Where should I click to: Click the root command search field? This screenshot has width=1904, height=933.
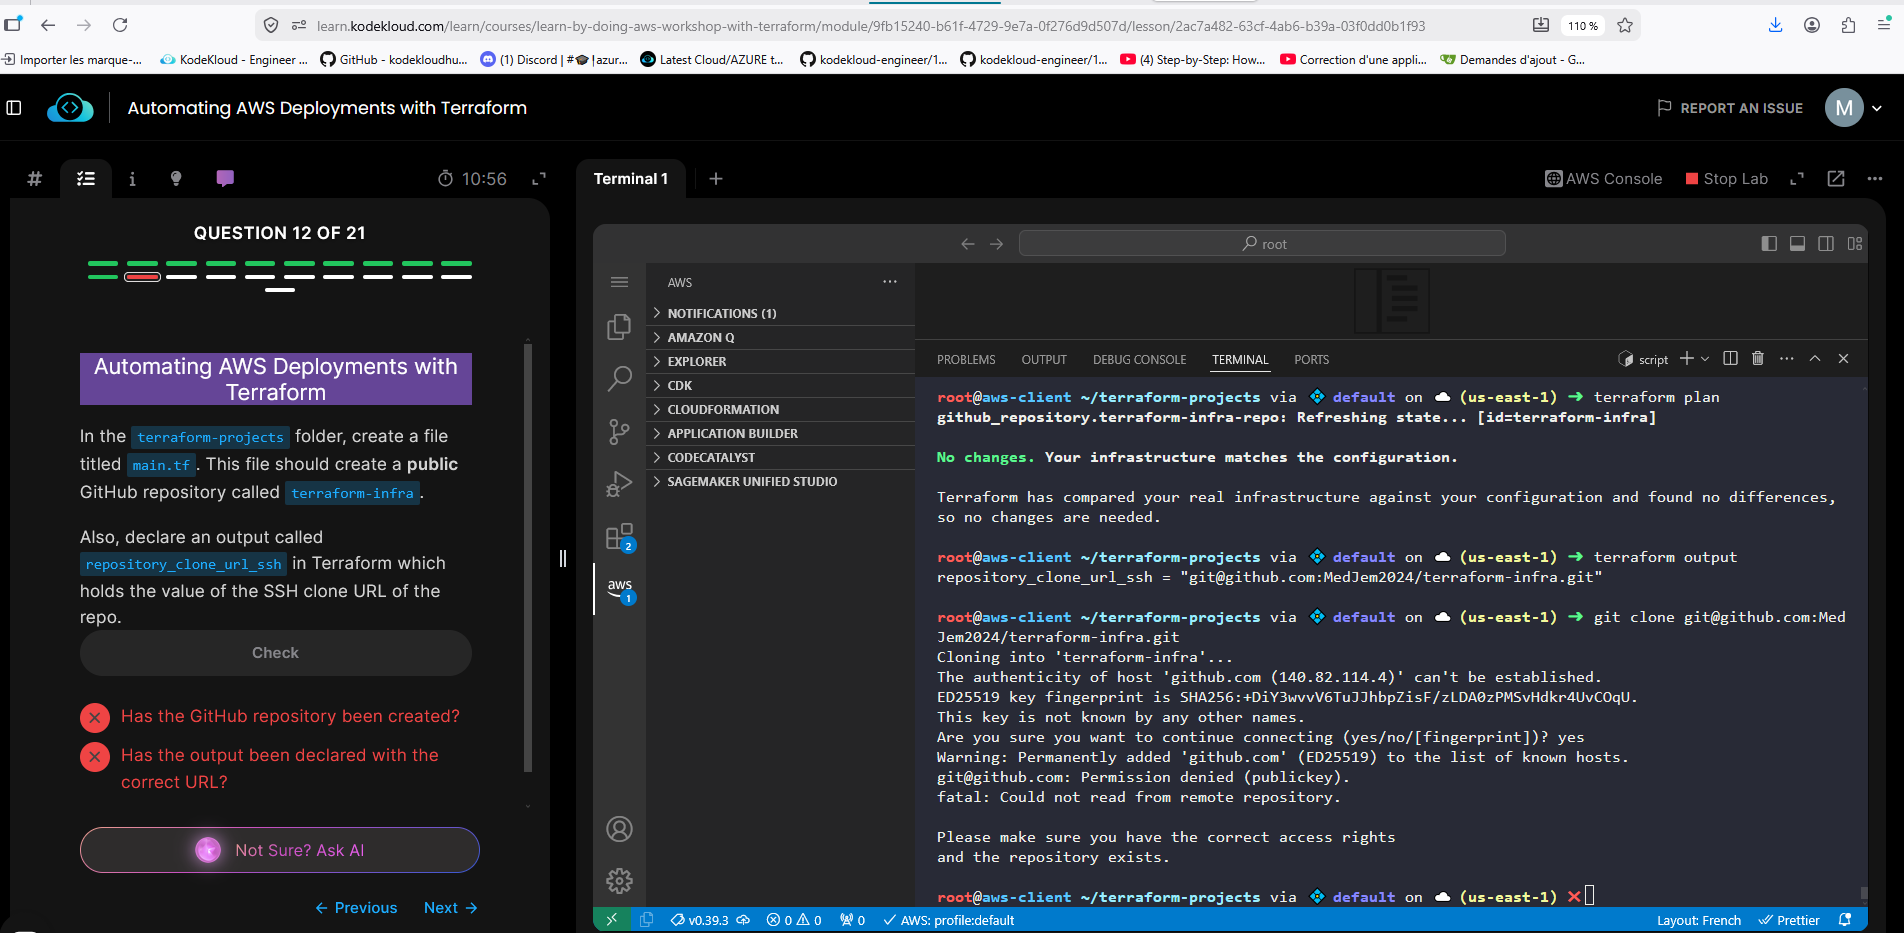pyautogui.click(x=1262, y=244)
